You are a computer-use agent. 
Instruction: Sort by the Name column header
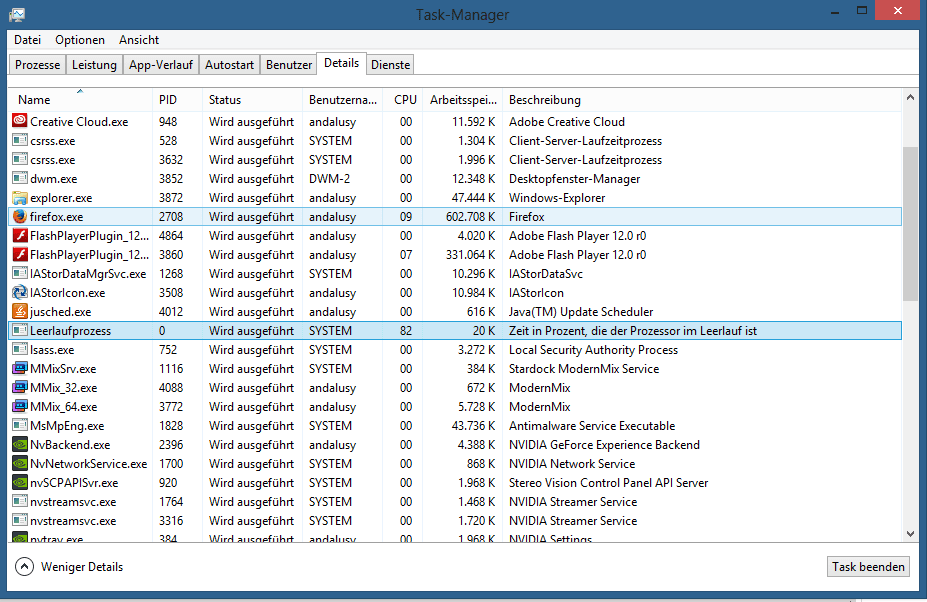(81, 99)
